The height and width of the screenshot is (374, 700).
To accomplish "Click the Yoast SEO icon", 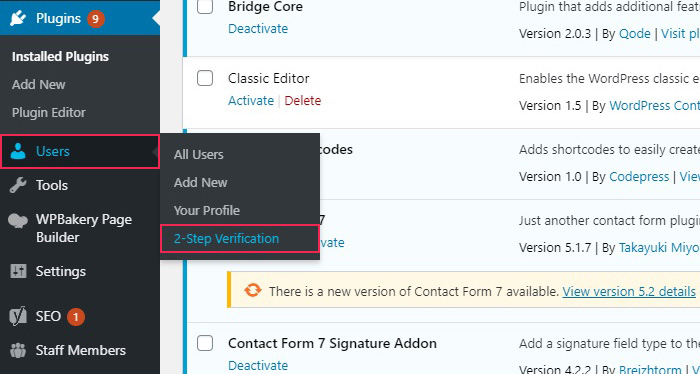I will 18,317.
